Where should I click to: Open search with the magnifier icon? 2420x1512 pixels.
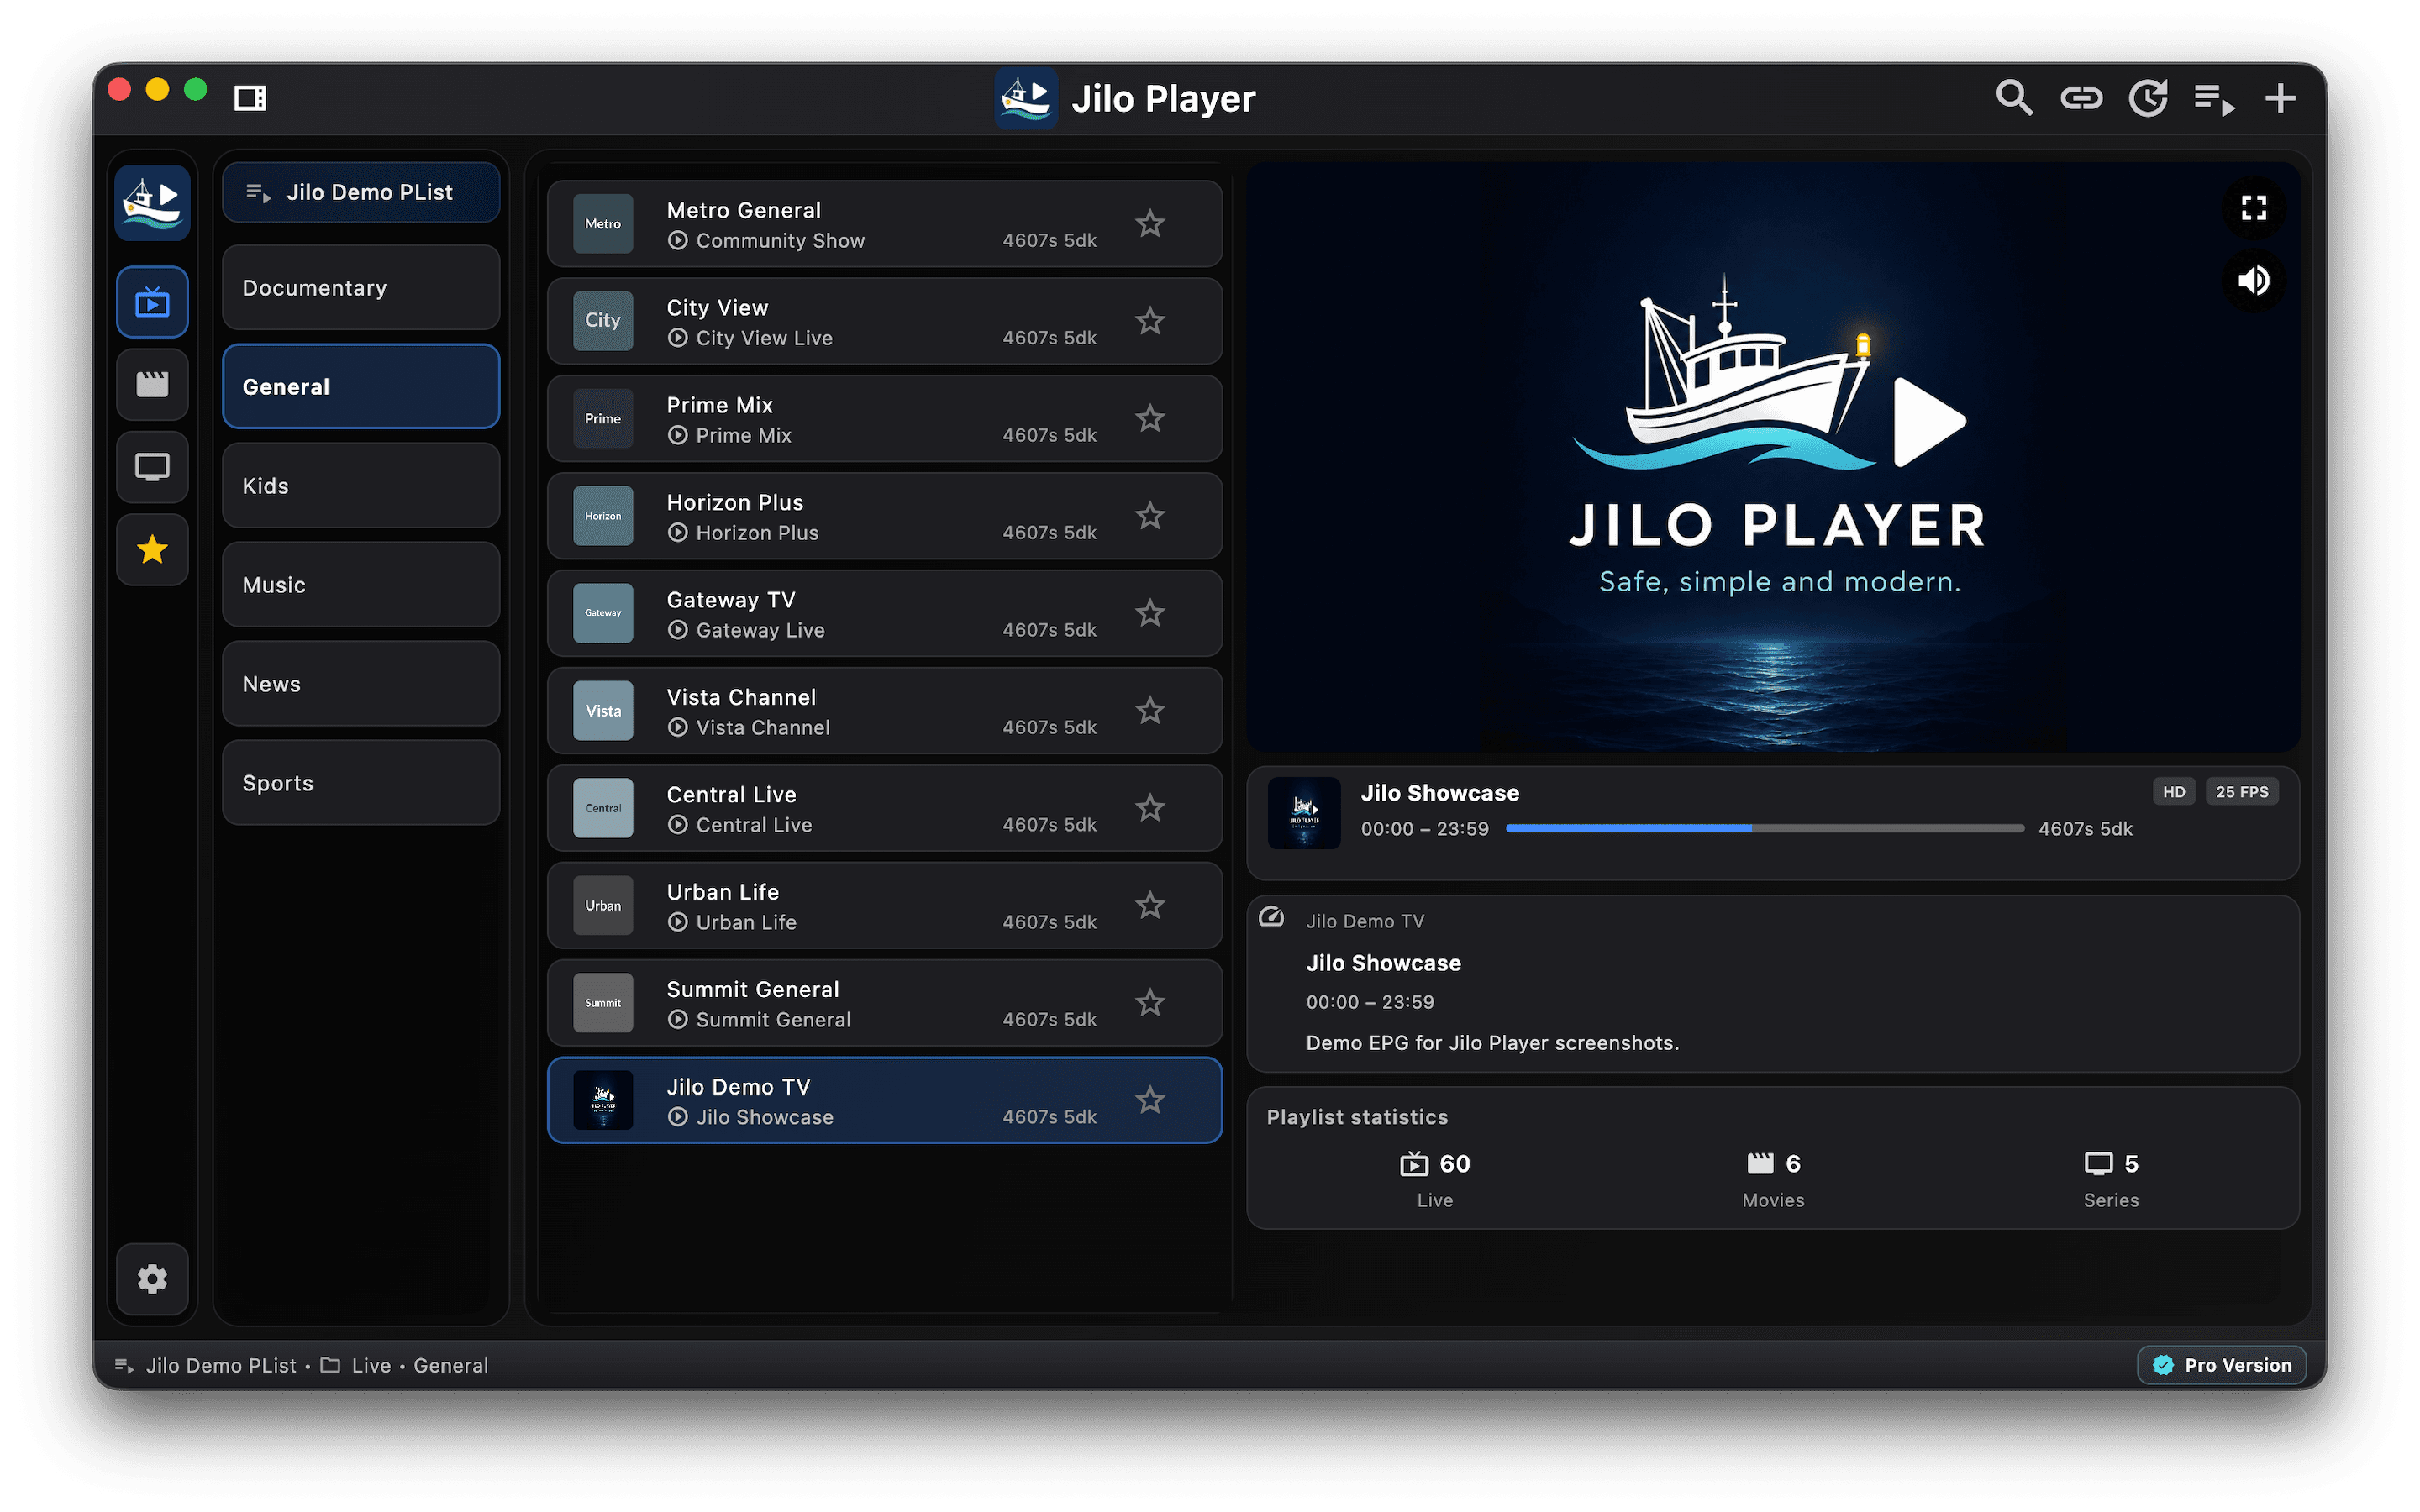click(2013, 98)
